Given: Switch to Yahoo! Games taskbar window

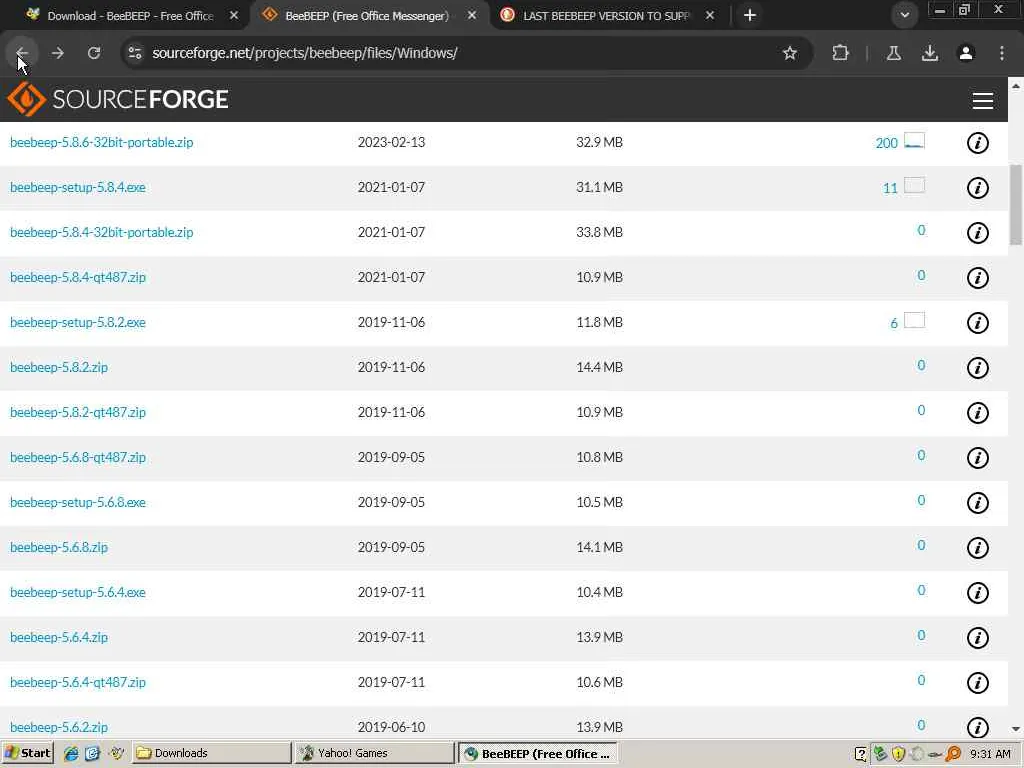Looking at the screenshot, I should pyautogui.click(x=374, y=753).
